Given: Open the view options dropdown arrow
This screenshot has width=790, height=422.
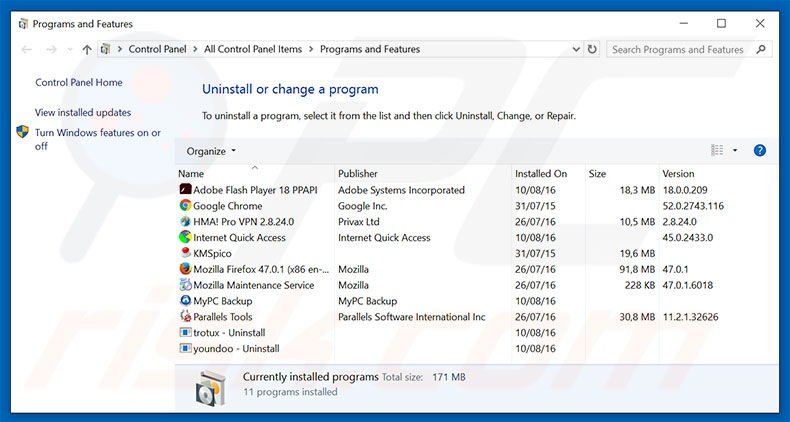Looking at the screenshot, I should tap(735, 150).
